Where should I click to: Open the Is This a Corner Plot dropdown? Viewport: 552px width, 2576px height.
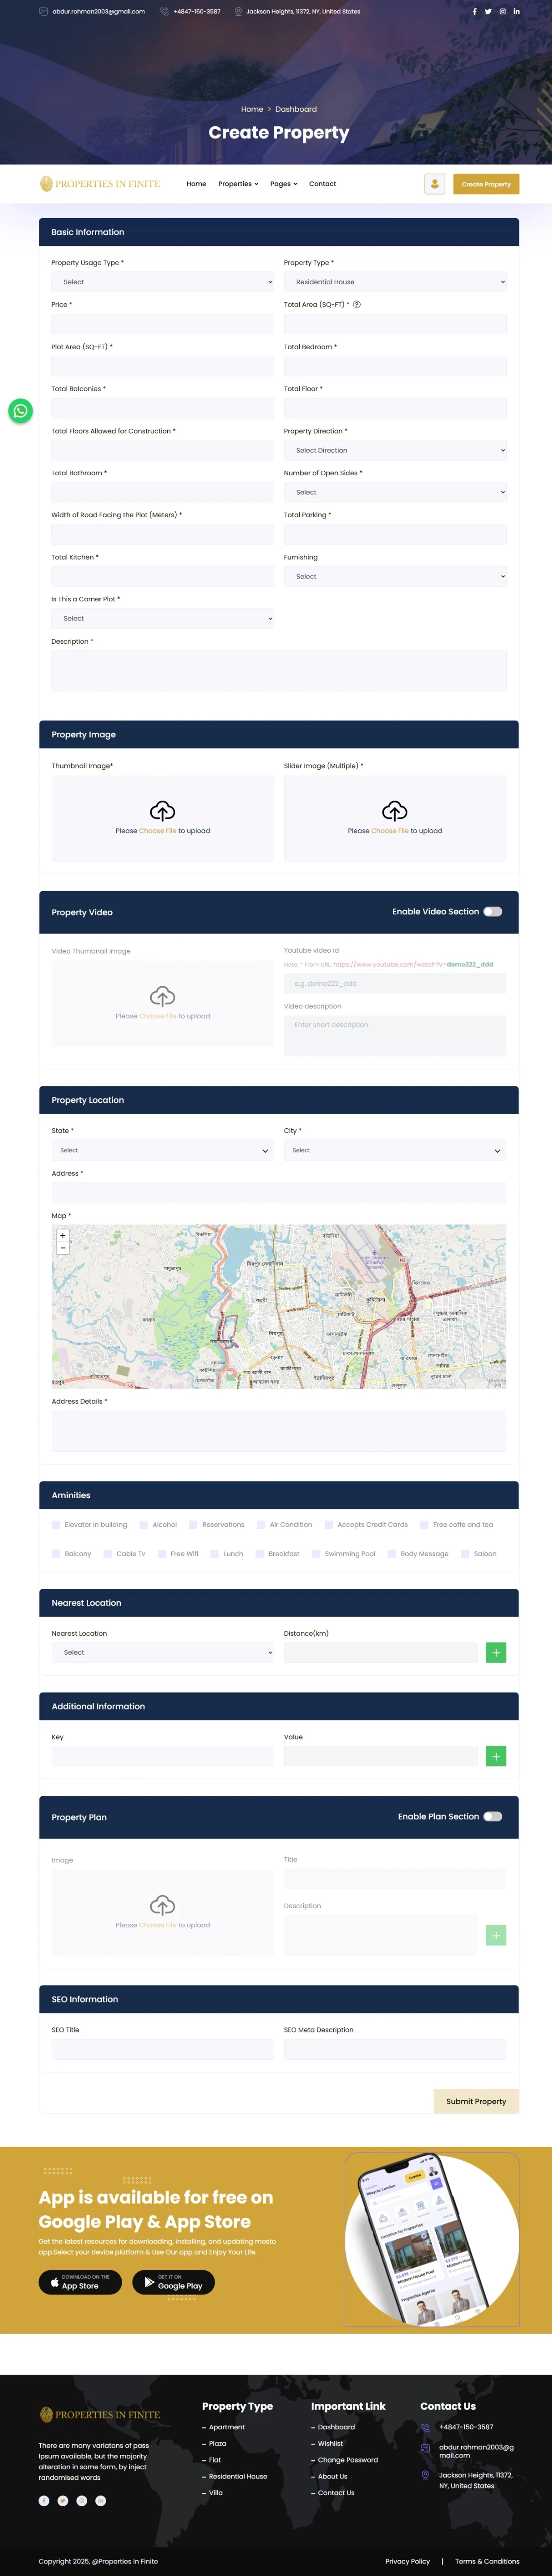tap(163, 619)
